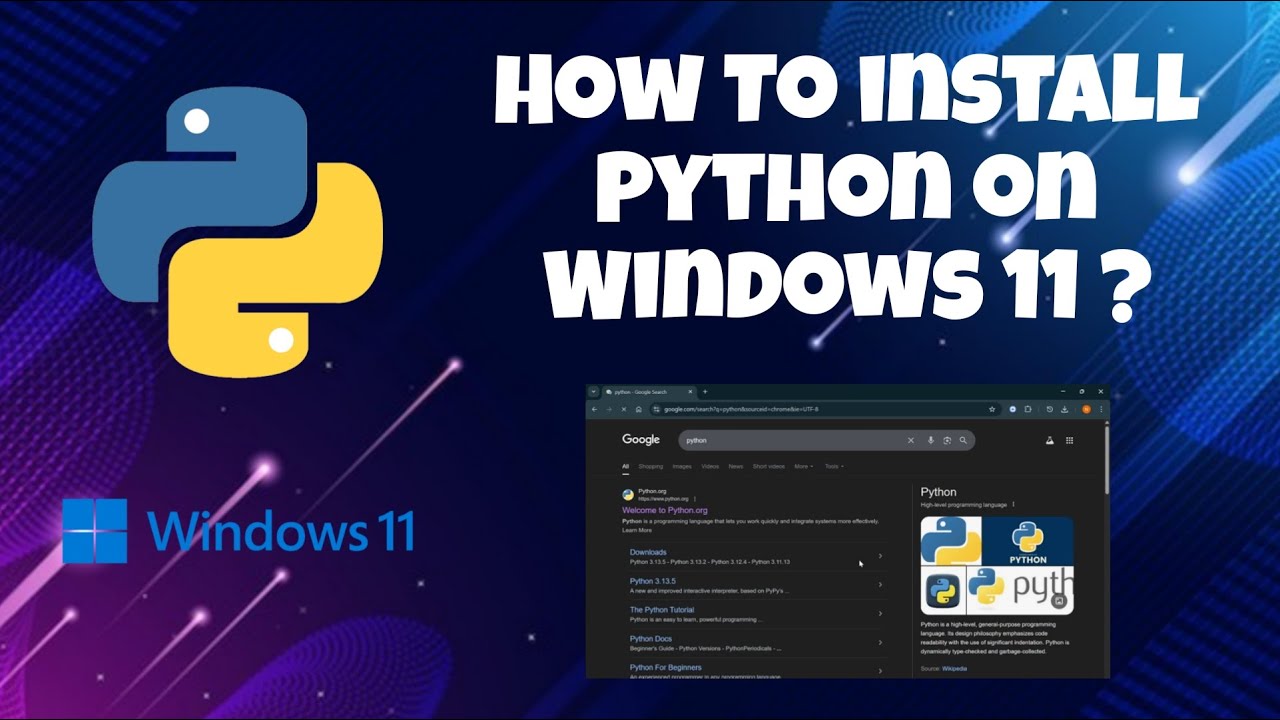Viewport: 1280px width, 720px height.
Task: Open the Downloads sitelink
Action: pos(648,552)
